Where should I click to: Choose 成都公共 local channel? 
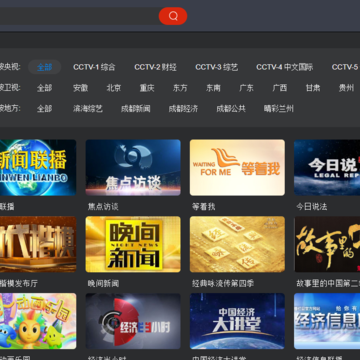[231, 109]
